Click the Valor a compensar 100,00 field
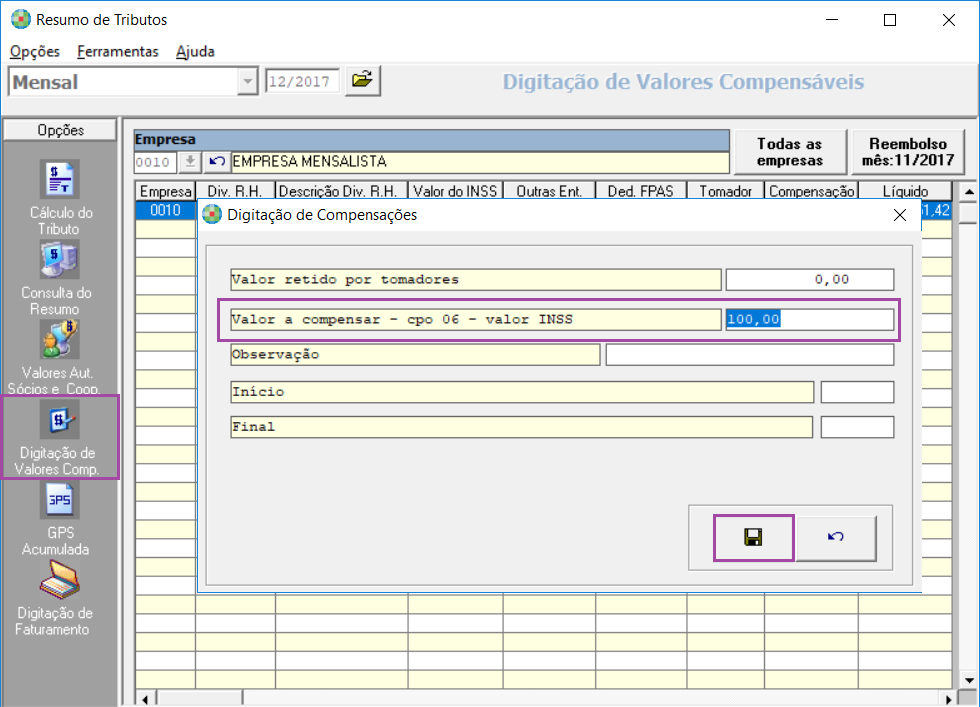 click(809, 319)
